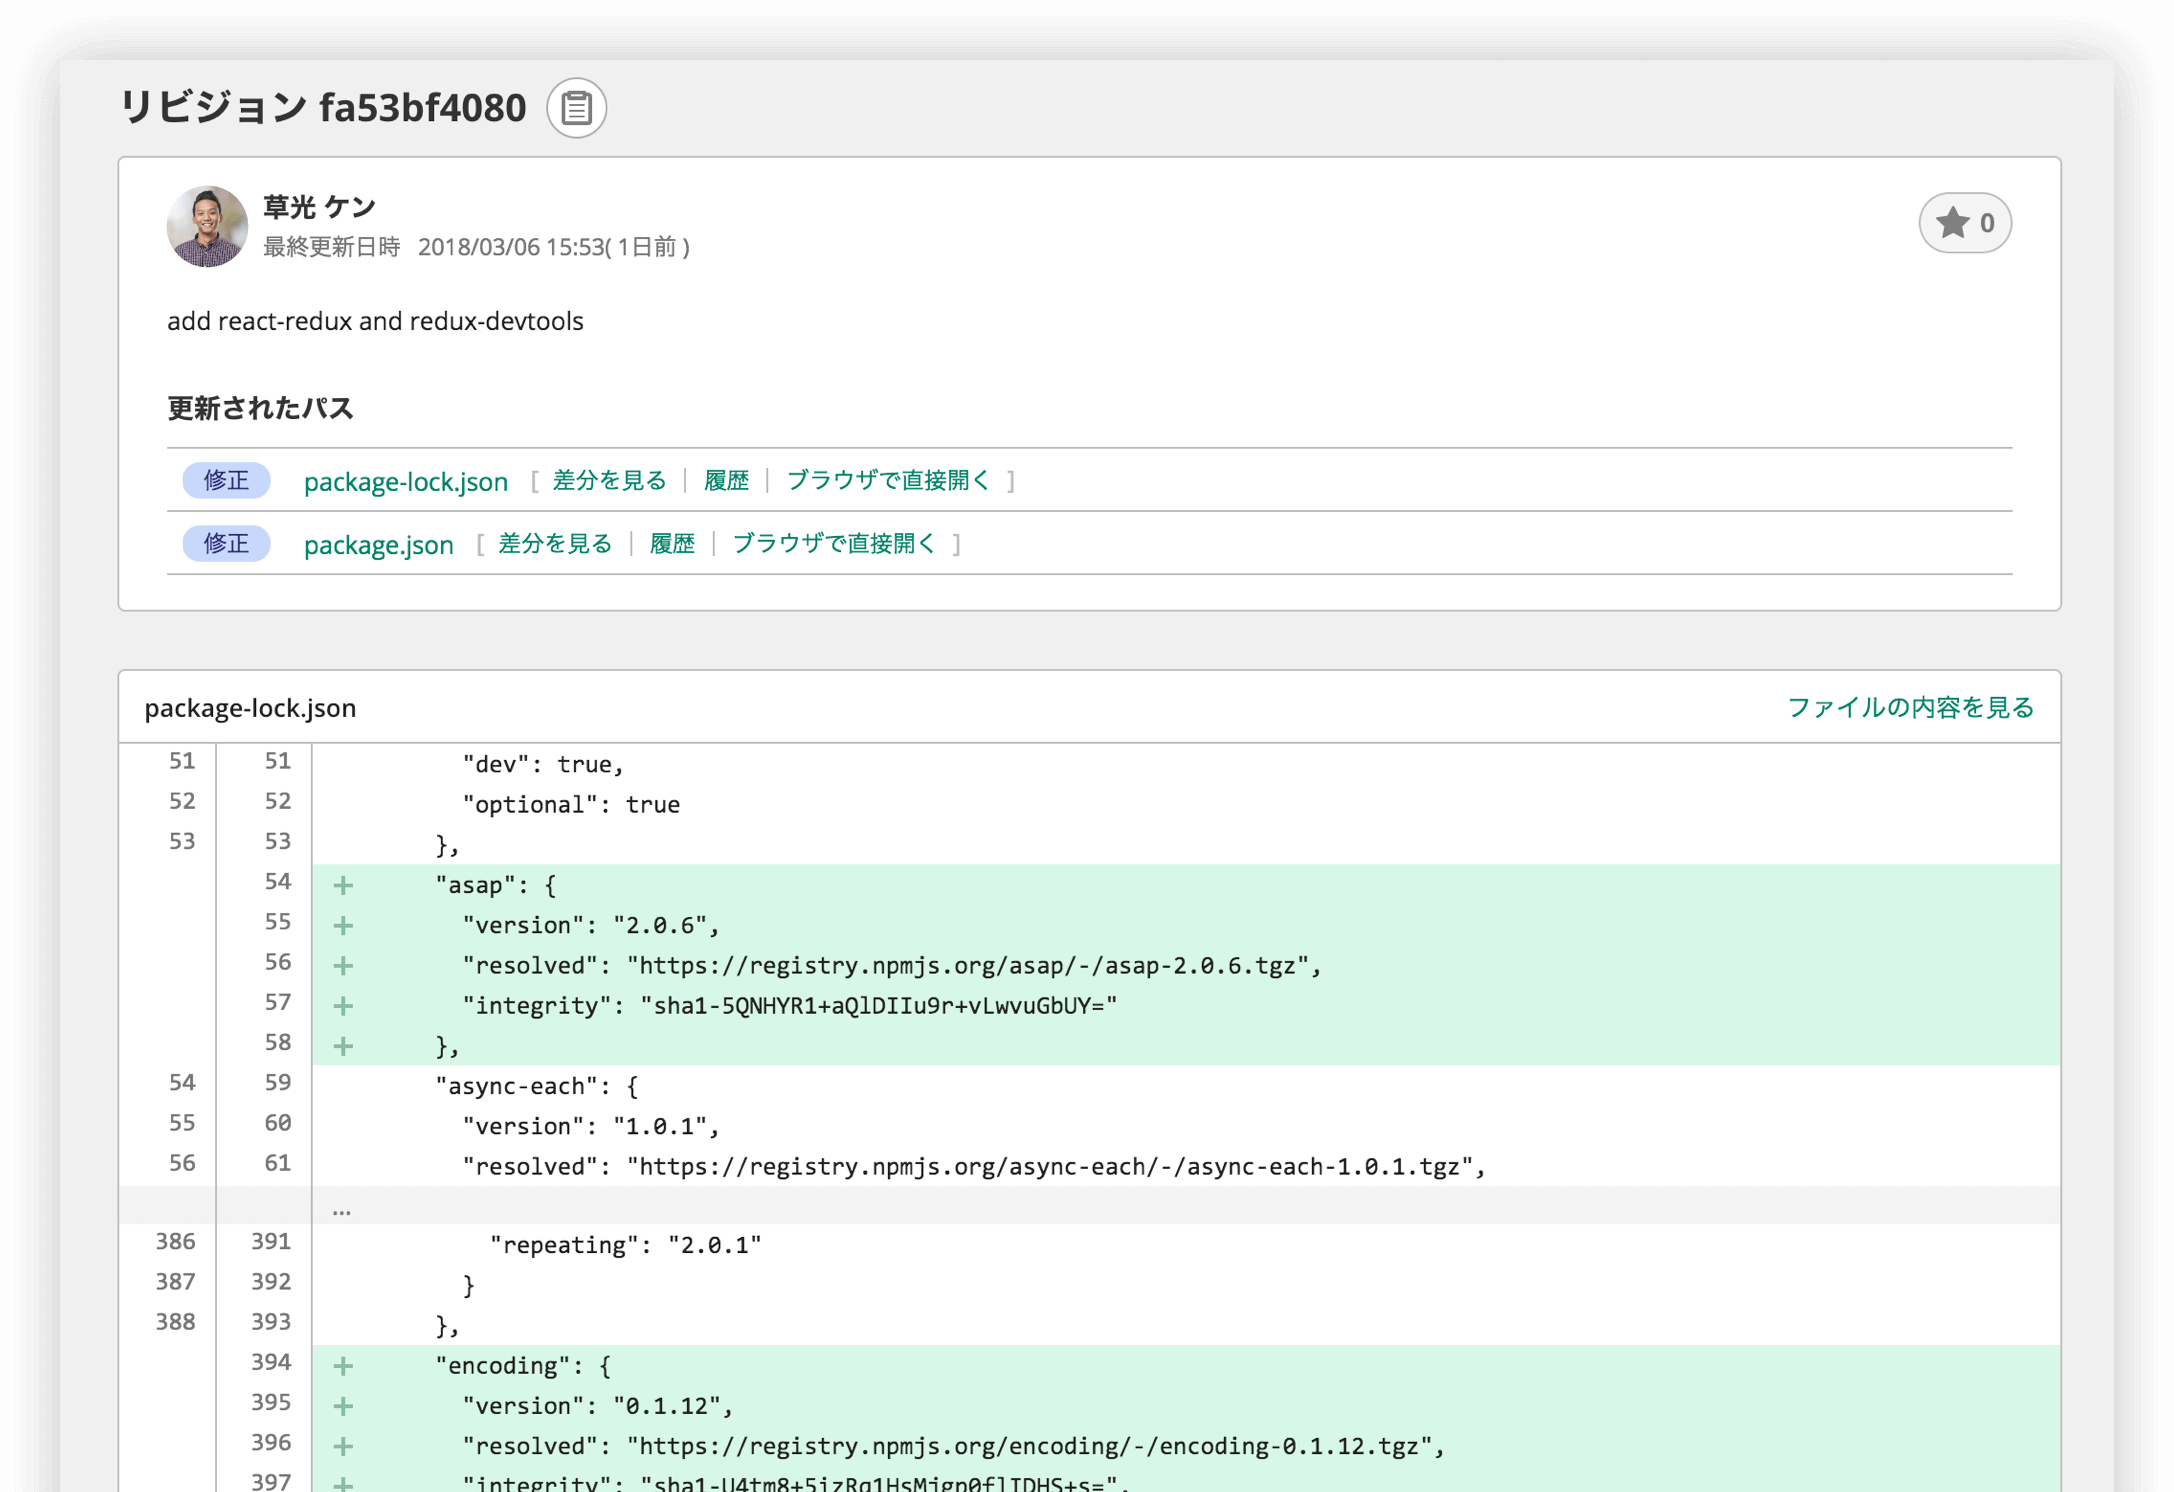Star this revision
Screen dimensions: 2174x1492
1964,223
